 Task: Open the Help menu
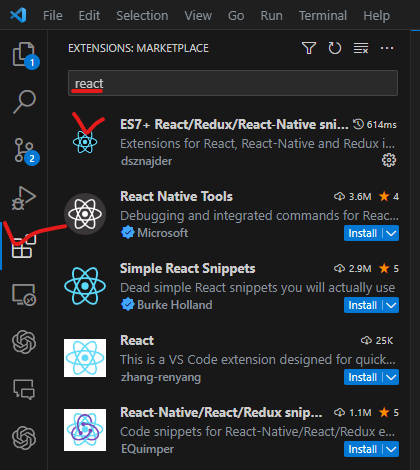pos(376,16)
